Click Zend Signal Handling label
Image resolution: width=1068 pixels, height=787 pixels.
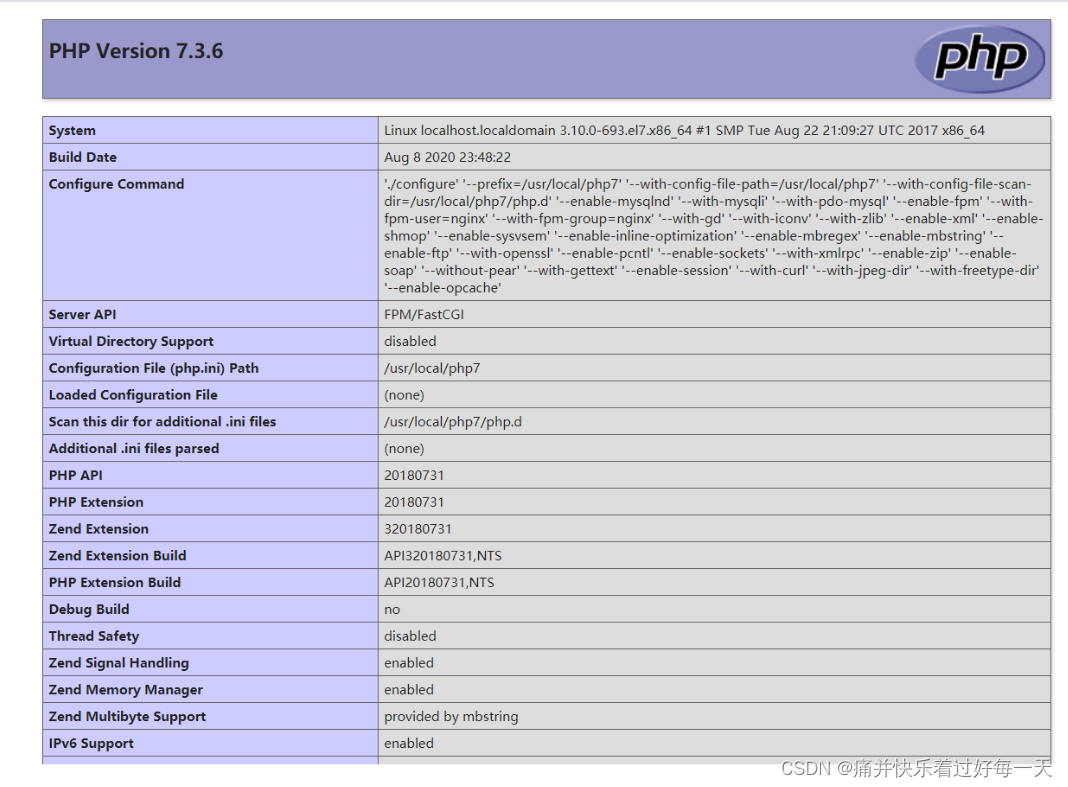tap(119, 663)
